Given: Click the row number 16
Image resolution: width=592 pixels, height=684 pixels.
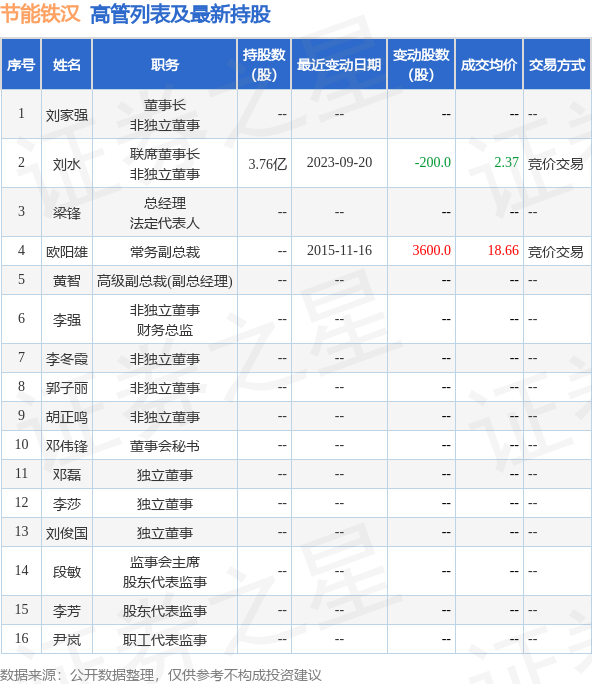Looking at the screenshot, I should point(21,638).
